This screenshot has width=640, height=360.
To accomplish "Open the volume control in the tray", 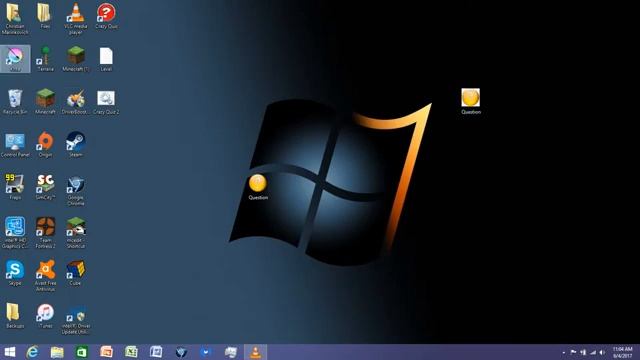I will pyautogui.click(x=602, y=352).
